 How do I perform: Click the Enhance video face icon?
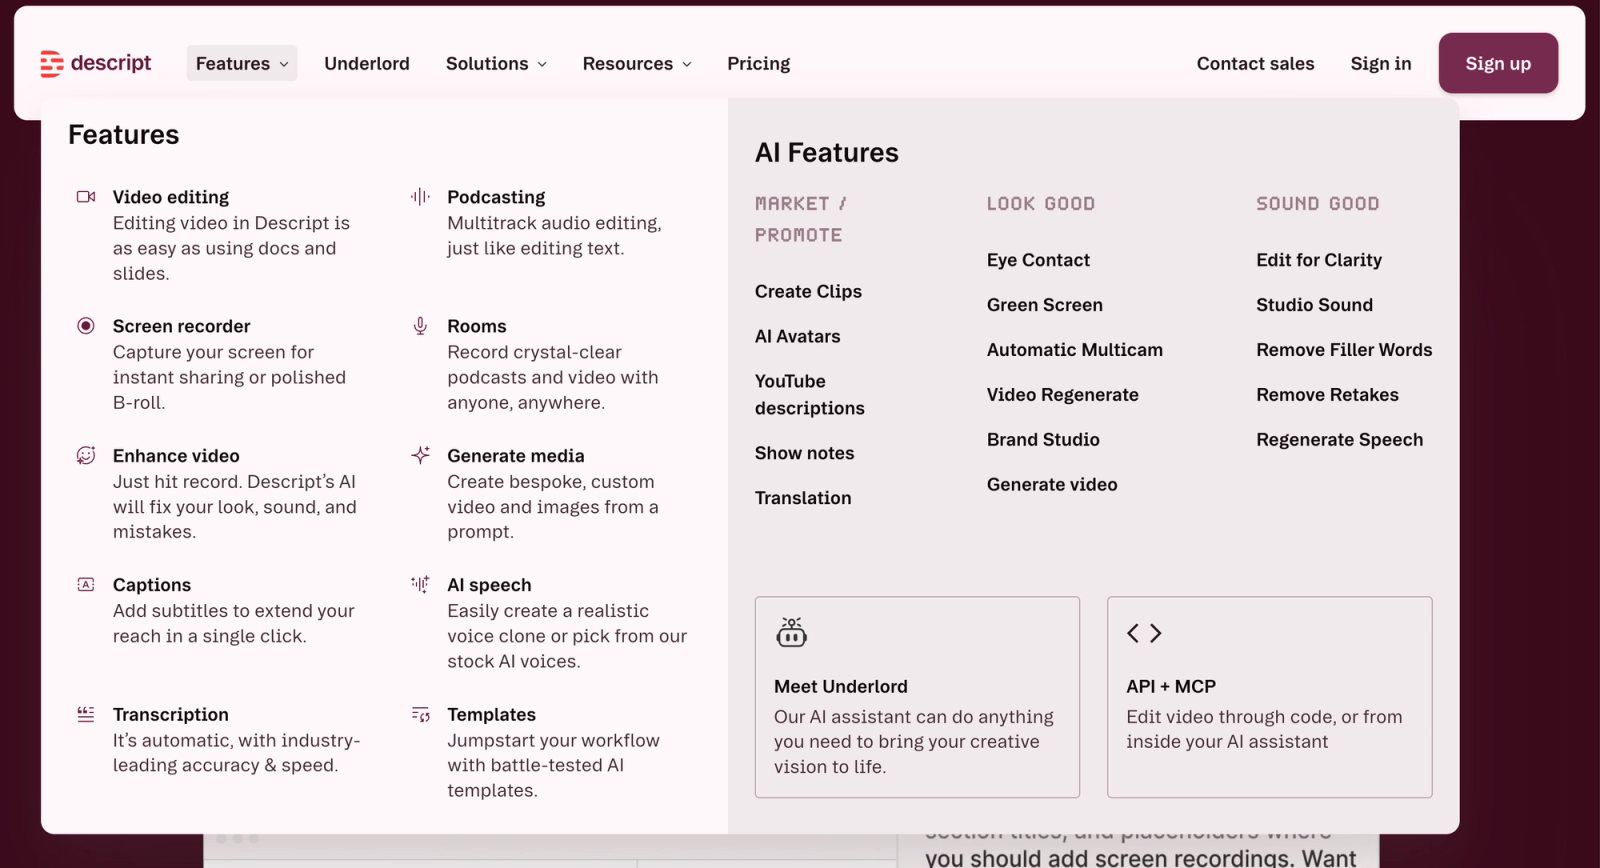[86, 455]
